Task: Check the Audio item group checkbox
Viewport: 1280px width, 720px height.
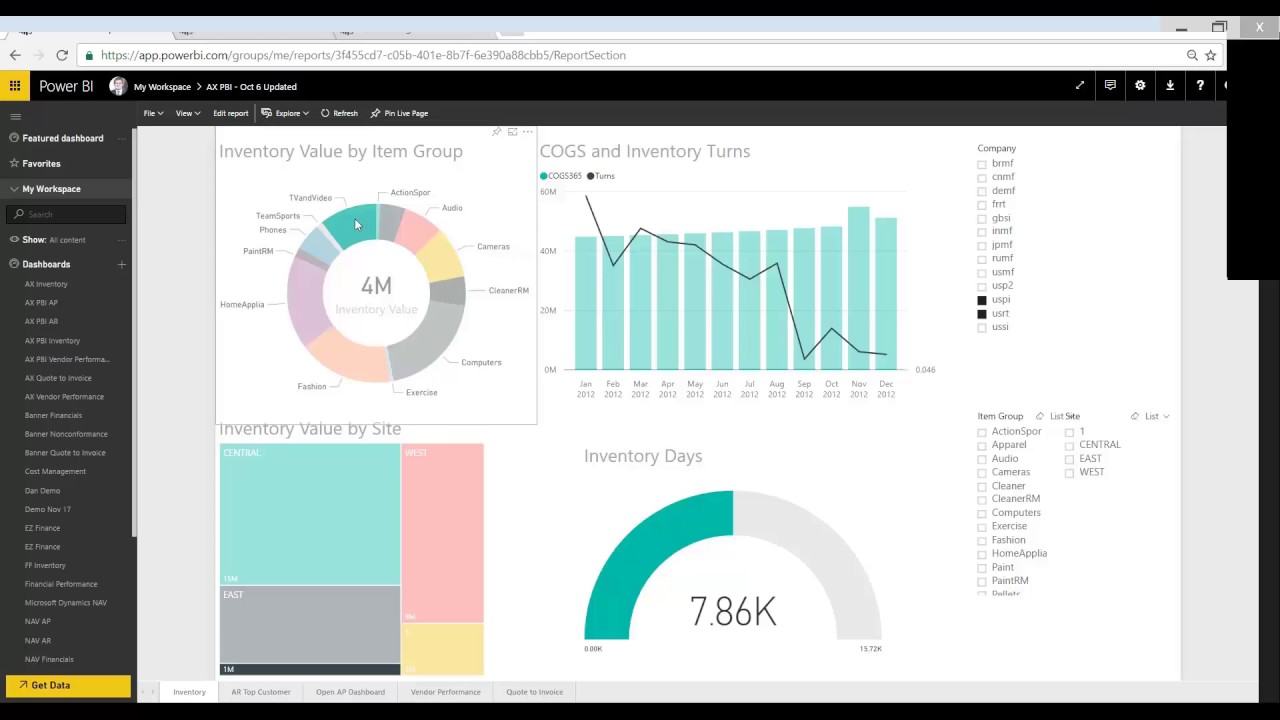Action: click(x=982, y=459)
